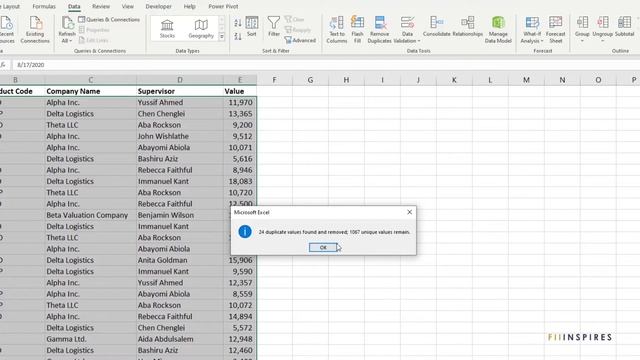Screen dimensions: 640x360
Task: Switch to the Developer tab
Action: pos(158,7)
